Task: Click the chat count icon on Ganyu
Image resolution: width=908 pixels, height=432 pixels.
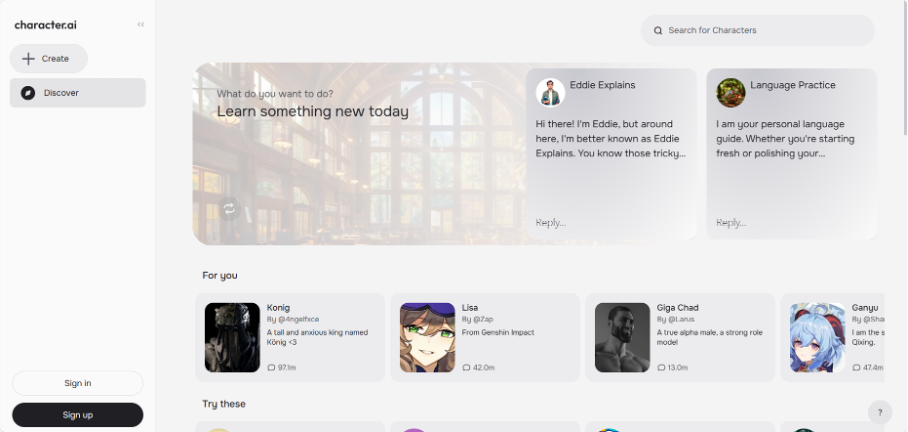Action: 856,368
